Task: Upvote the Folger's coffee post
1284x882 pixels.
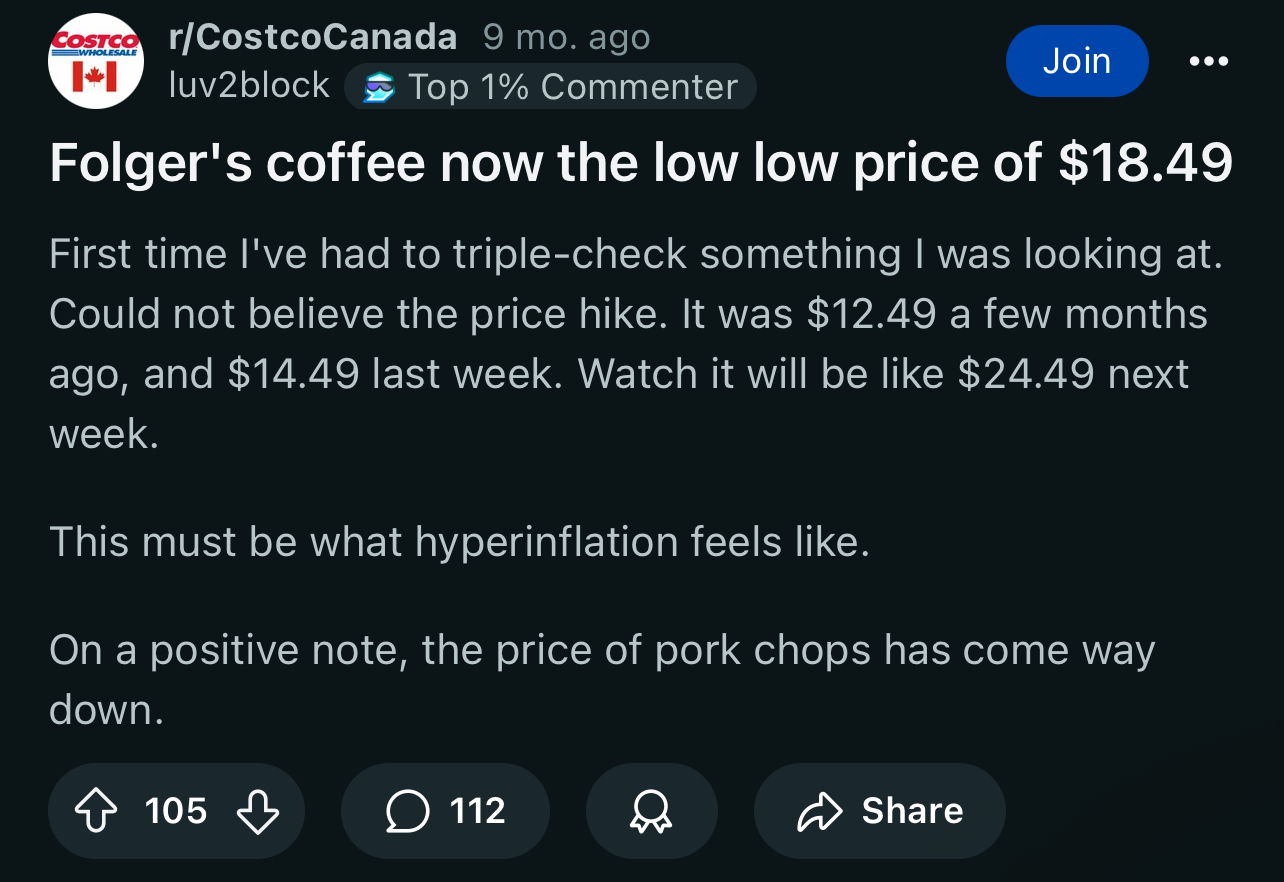Action: click(96, 811)
